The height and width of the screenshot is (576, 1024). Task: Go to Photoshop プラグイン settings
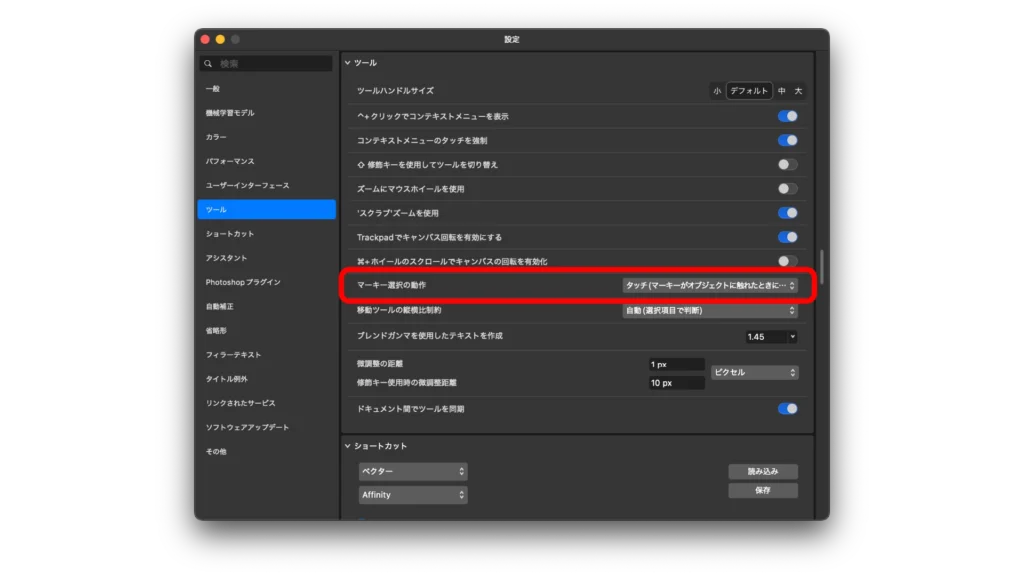click(243, 282)
